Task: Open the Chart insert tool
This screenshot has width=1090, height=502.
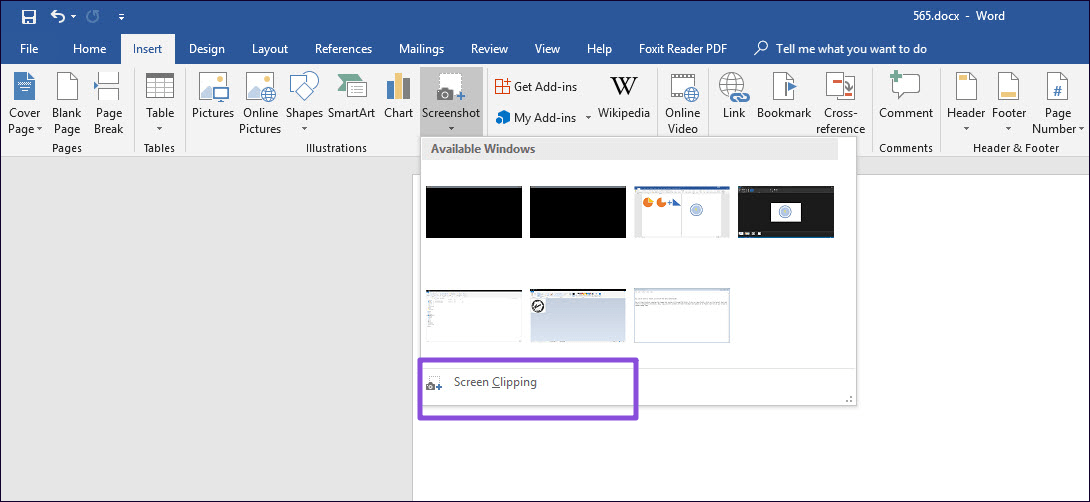Action: (x=398, y=100)
